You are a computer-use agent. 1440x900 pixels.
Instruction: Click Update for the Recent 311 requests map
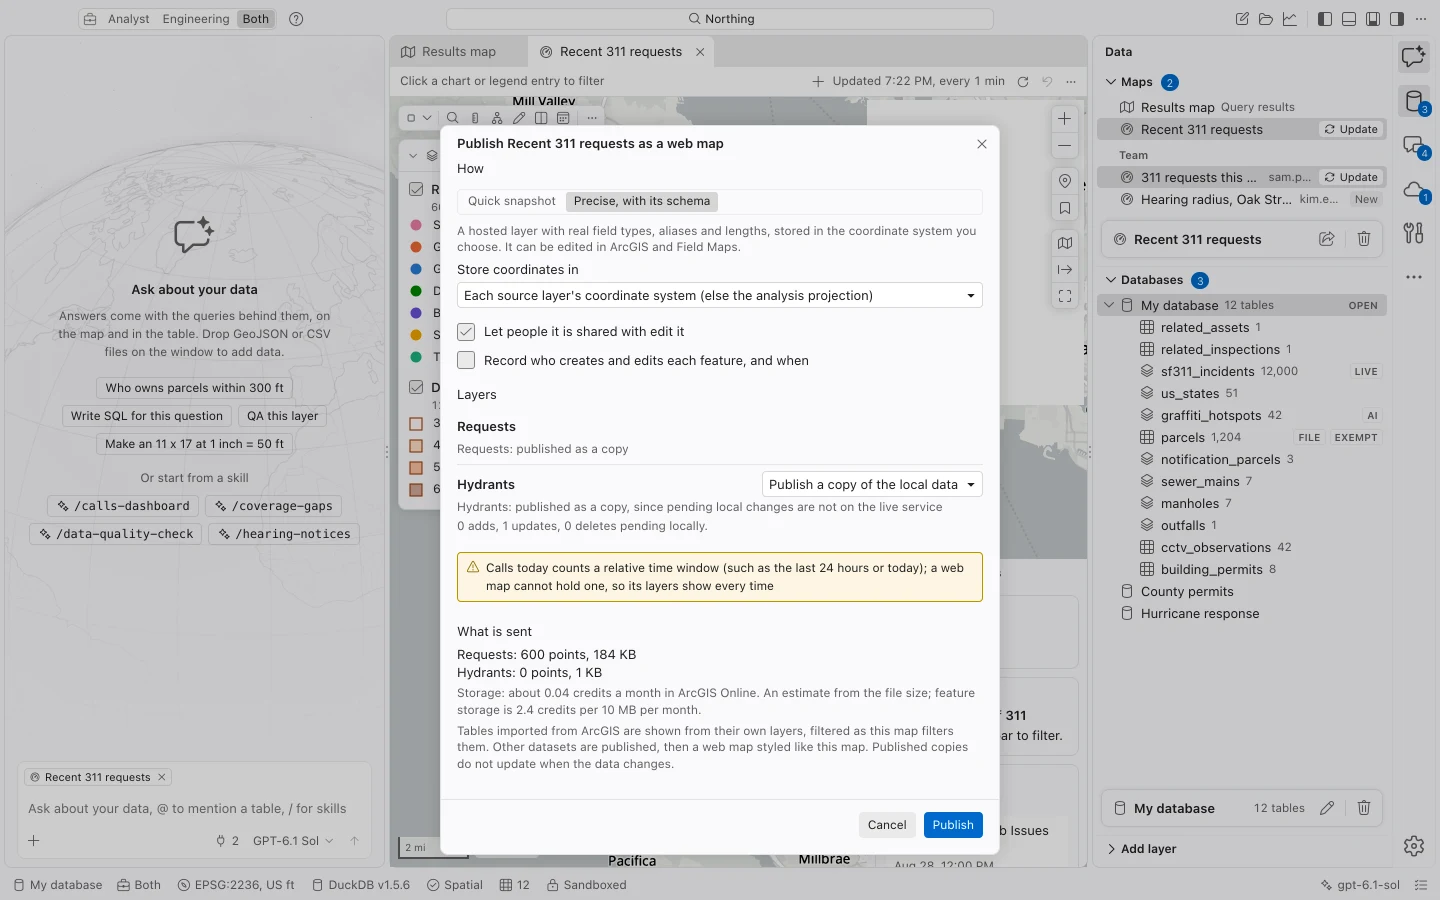(1351, 129)
